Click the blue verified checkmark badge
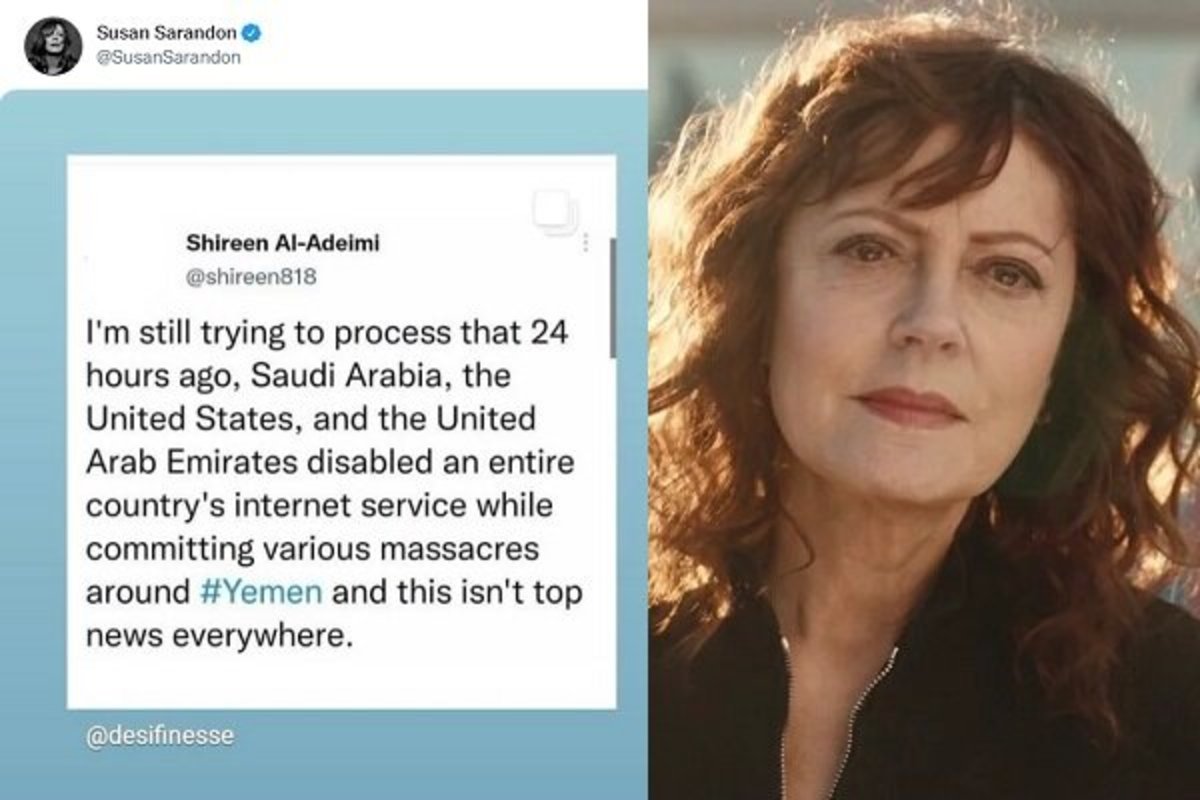Image resolution: width=1200 pixels, height=800 pixels. click(x=255, y=33)
